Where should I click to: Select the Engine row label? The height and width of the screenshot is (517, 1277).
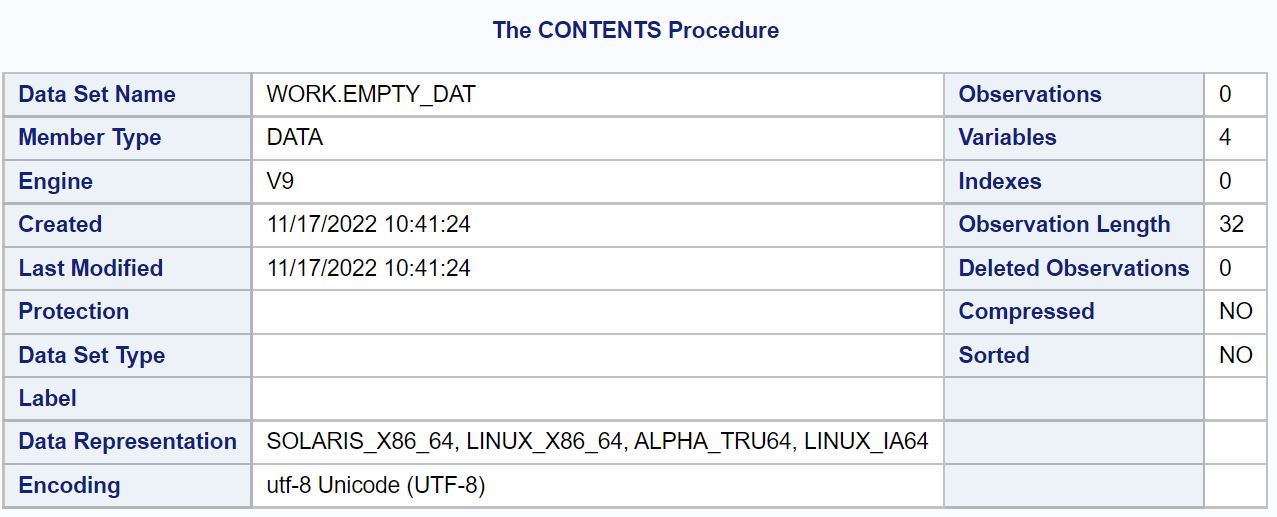click(56, 181)
